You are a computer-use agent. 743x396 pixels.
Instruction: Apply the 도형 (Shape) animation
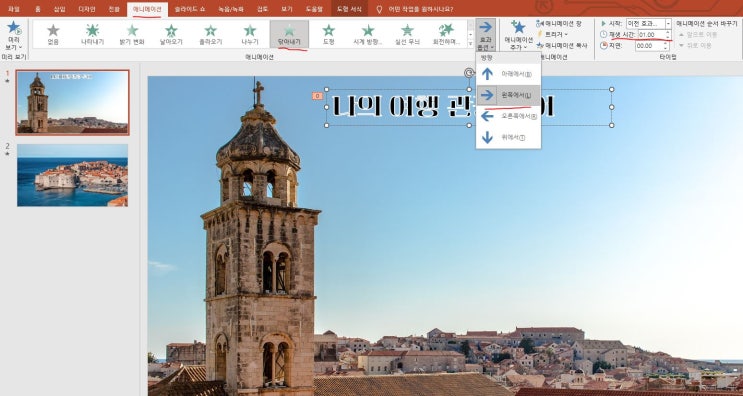(x=328, y=34)
